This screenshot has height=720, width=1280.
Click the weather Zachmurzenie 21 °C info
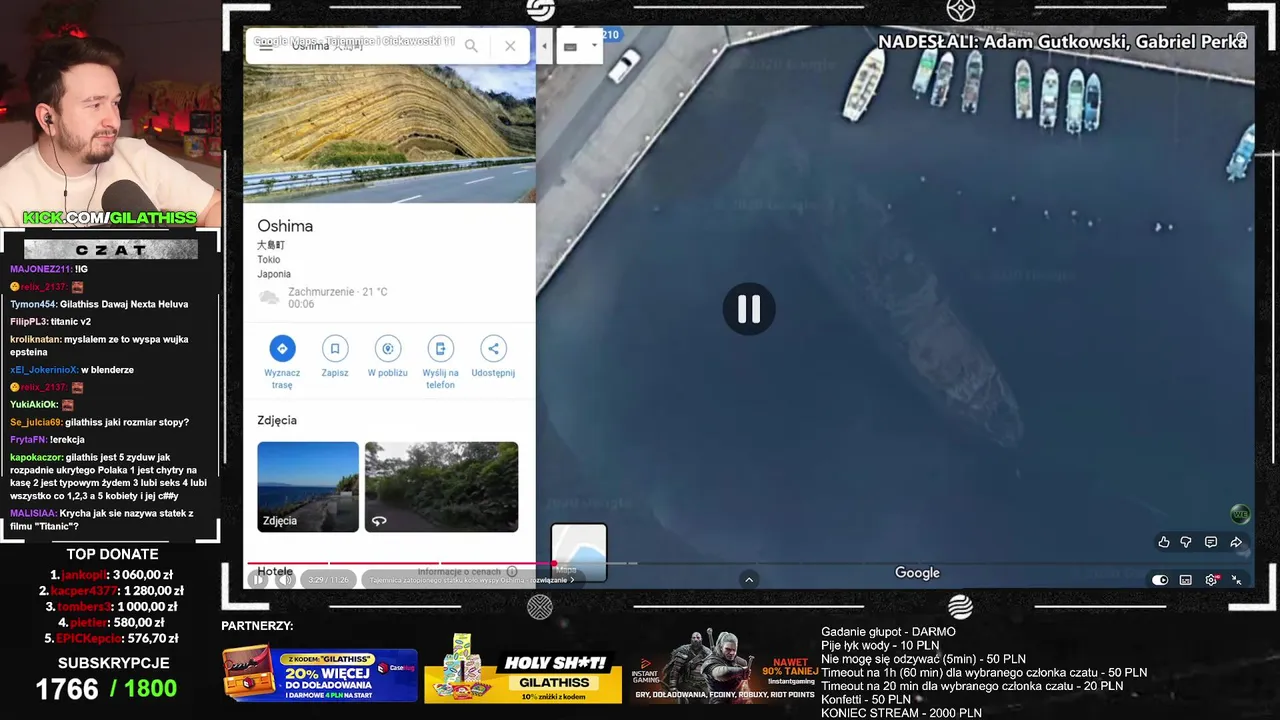pos(323,297)
